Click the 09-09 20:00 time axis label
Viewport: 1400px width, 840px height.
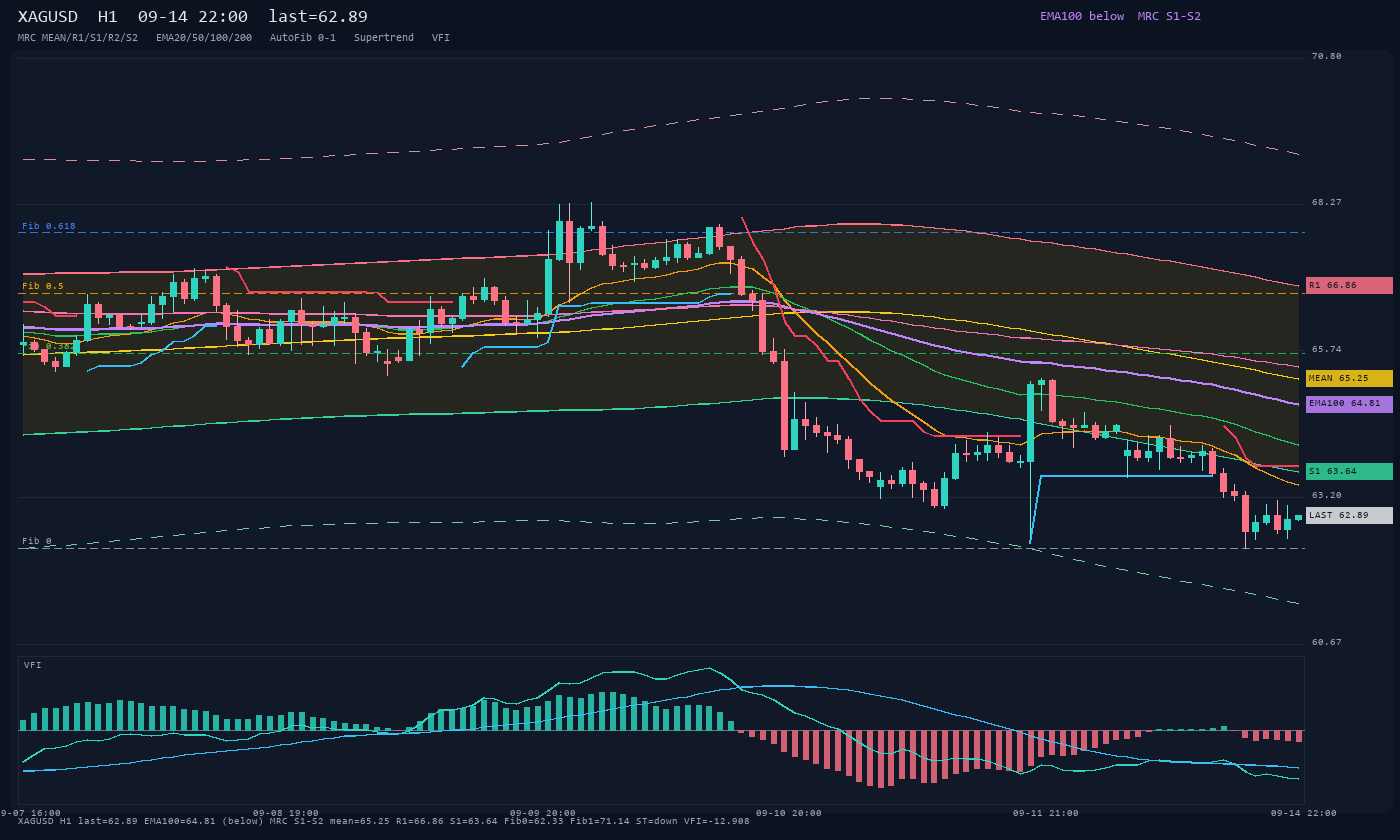(543, 813)
